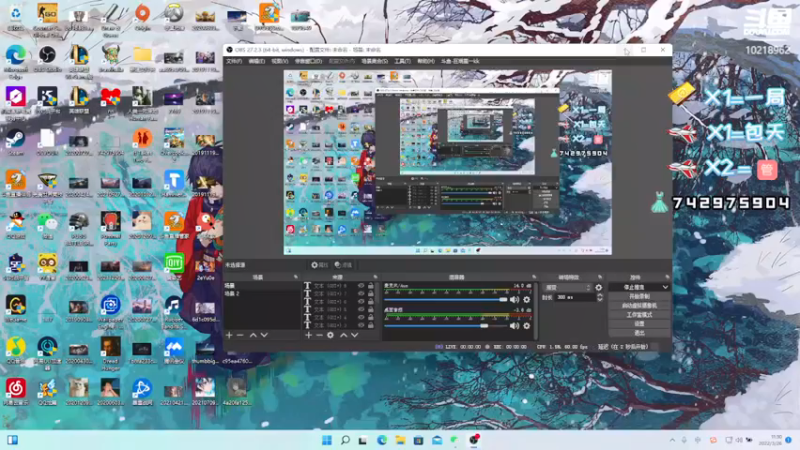Click the Start Virtual Camera button
This screenshot has width=800, height=450.
pyautogui.click(x=639, y=306)
